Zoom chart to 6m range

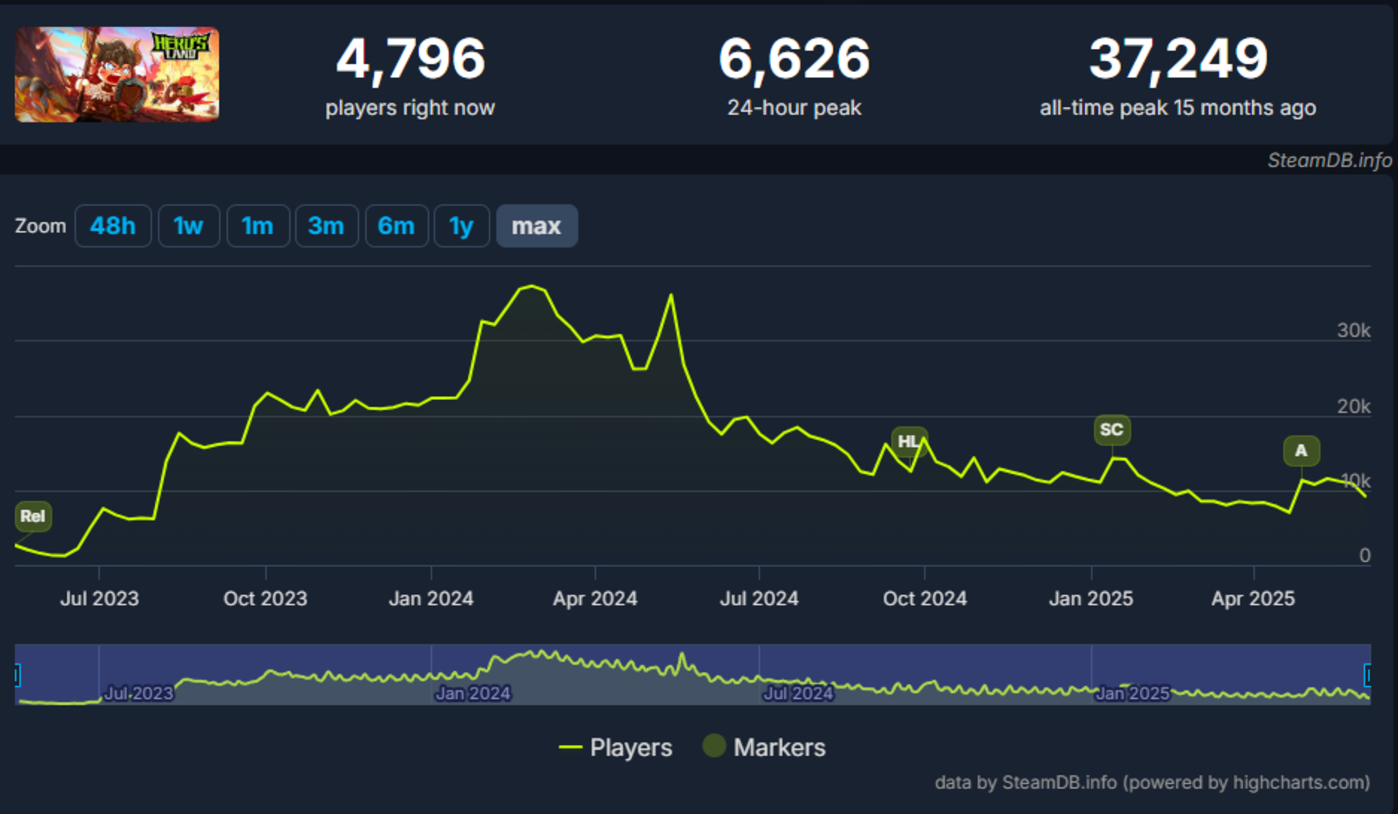coord(396,226)
